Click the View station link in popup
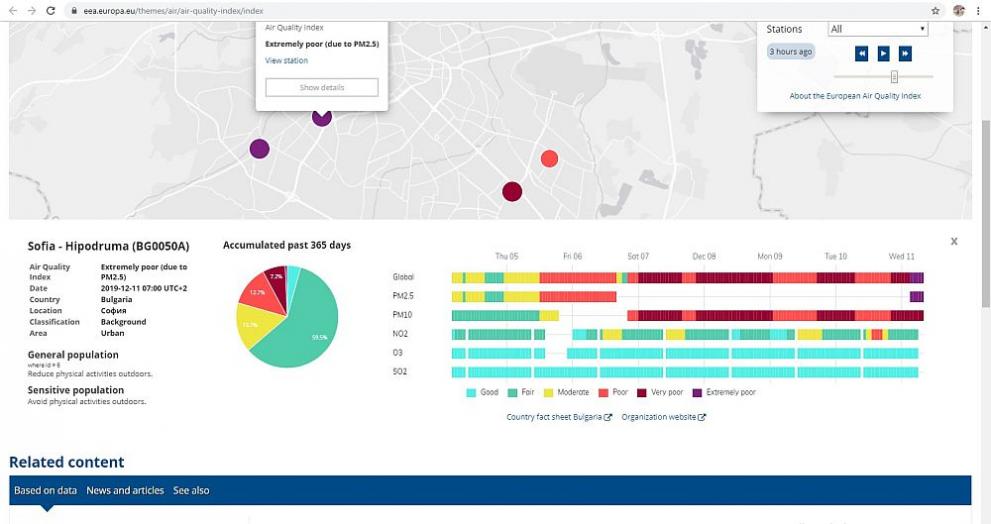Viewport: 991px width, 524px height. point(286,61)
